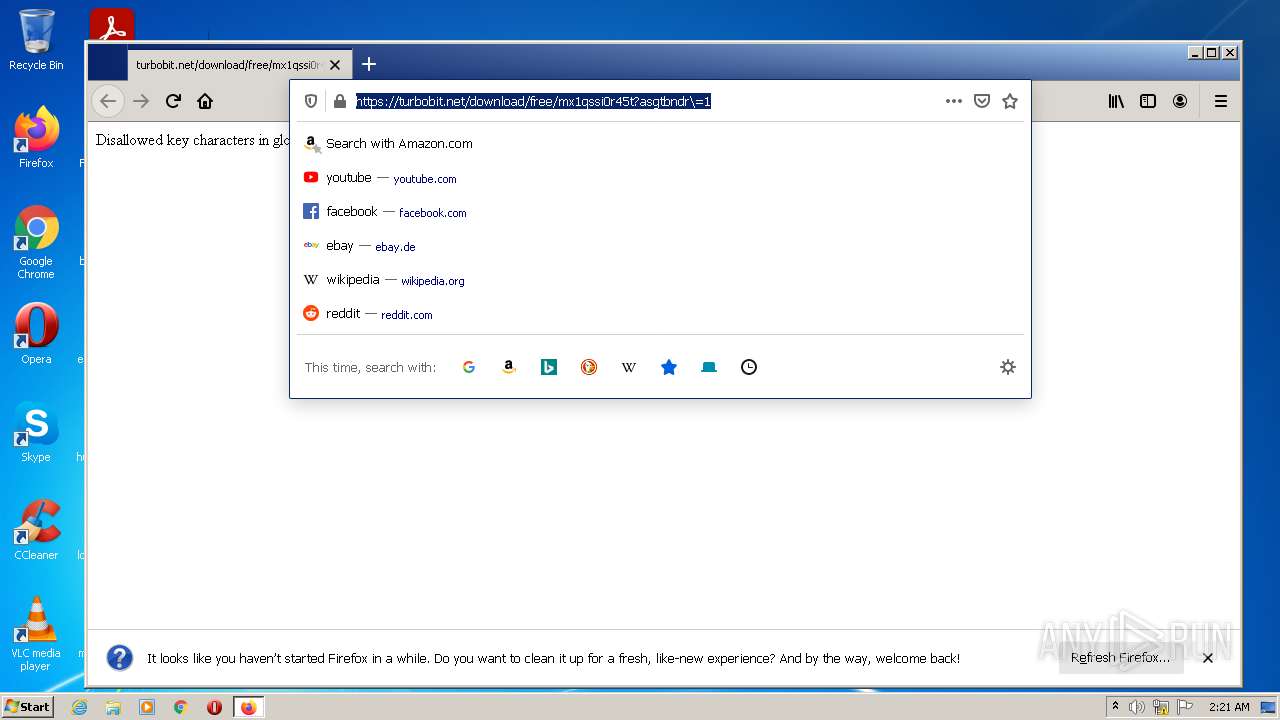Search this time with Wikipedia icon
Screen dimensions: 1280x720
tap(629, 367)
